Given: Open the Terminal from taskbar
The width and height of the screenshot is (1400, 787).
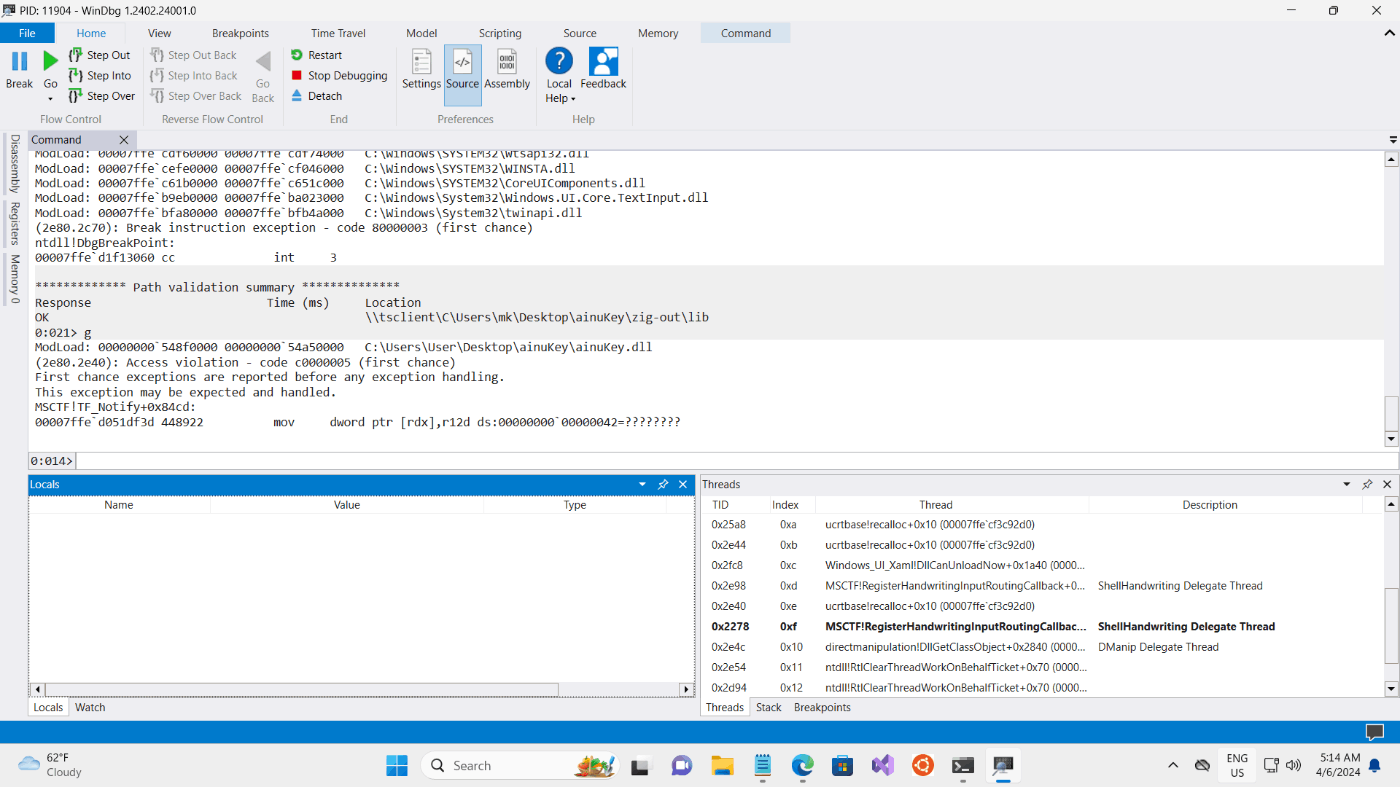Looking at the screenshot, I should click(963, 765).
